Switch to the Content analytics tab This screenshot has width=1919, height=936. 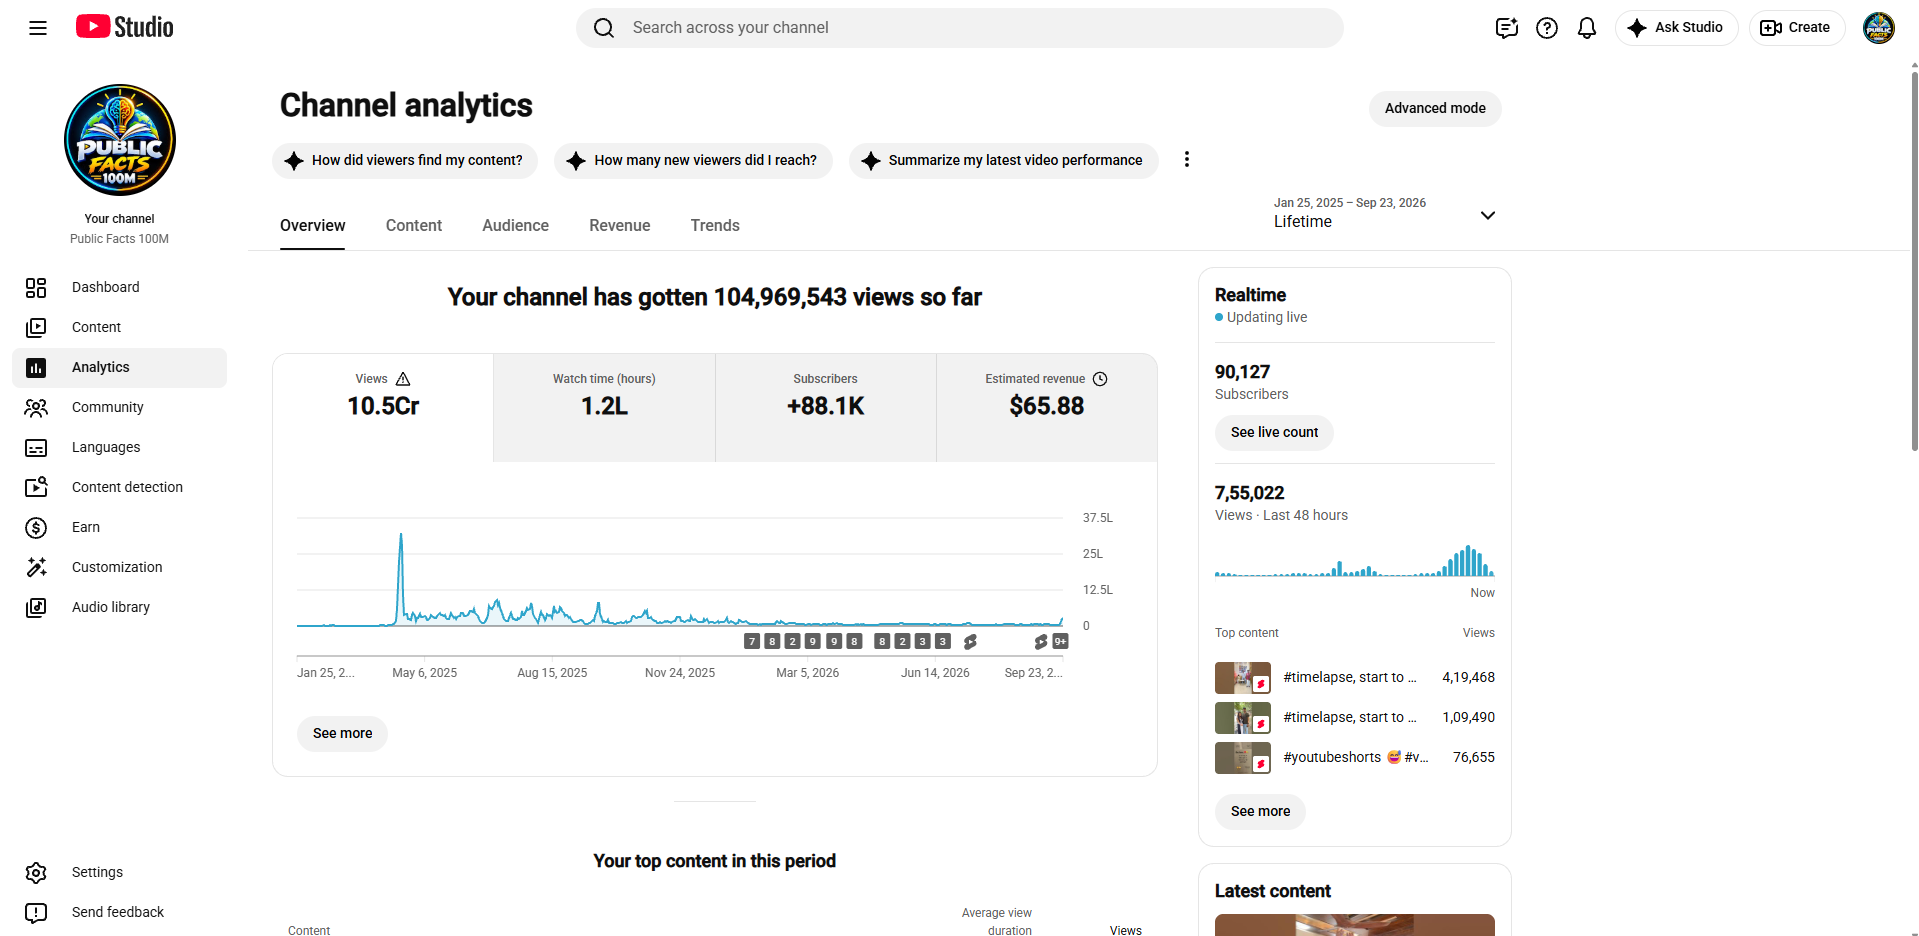[x=414, y=226]
